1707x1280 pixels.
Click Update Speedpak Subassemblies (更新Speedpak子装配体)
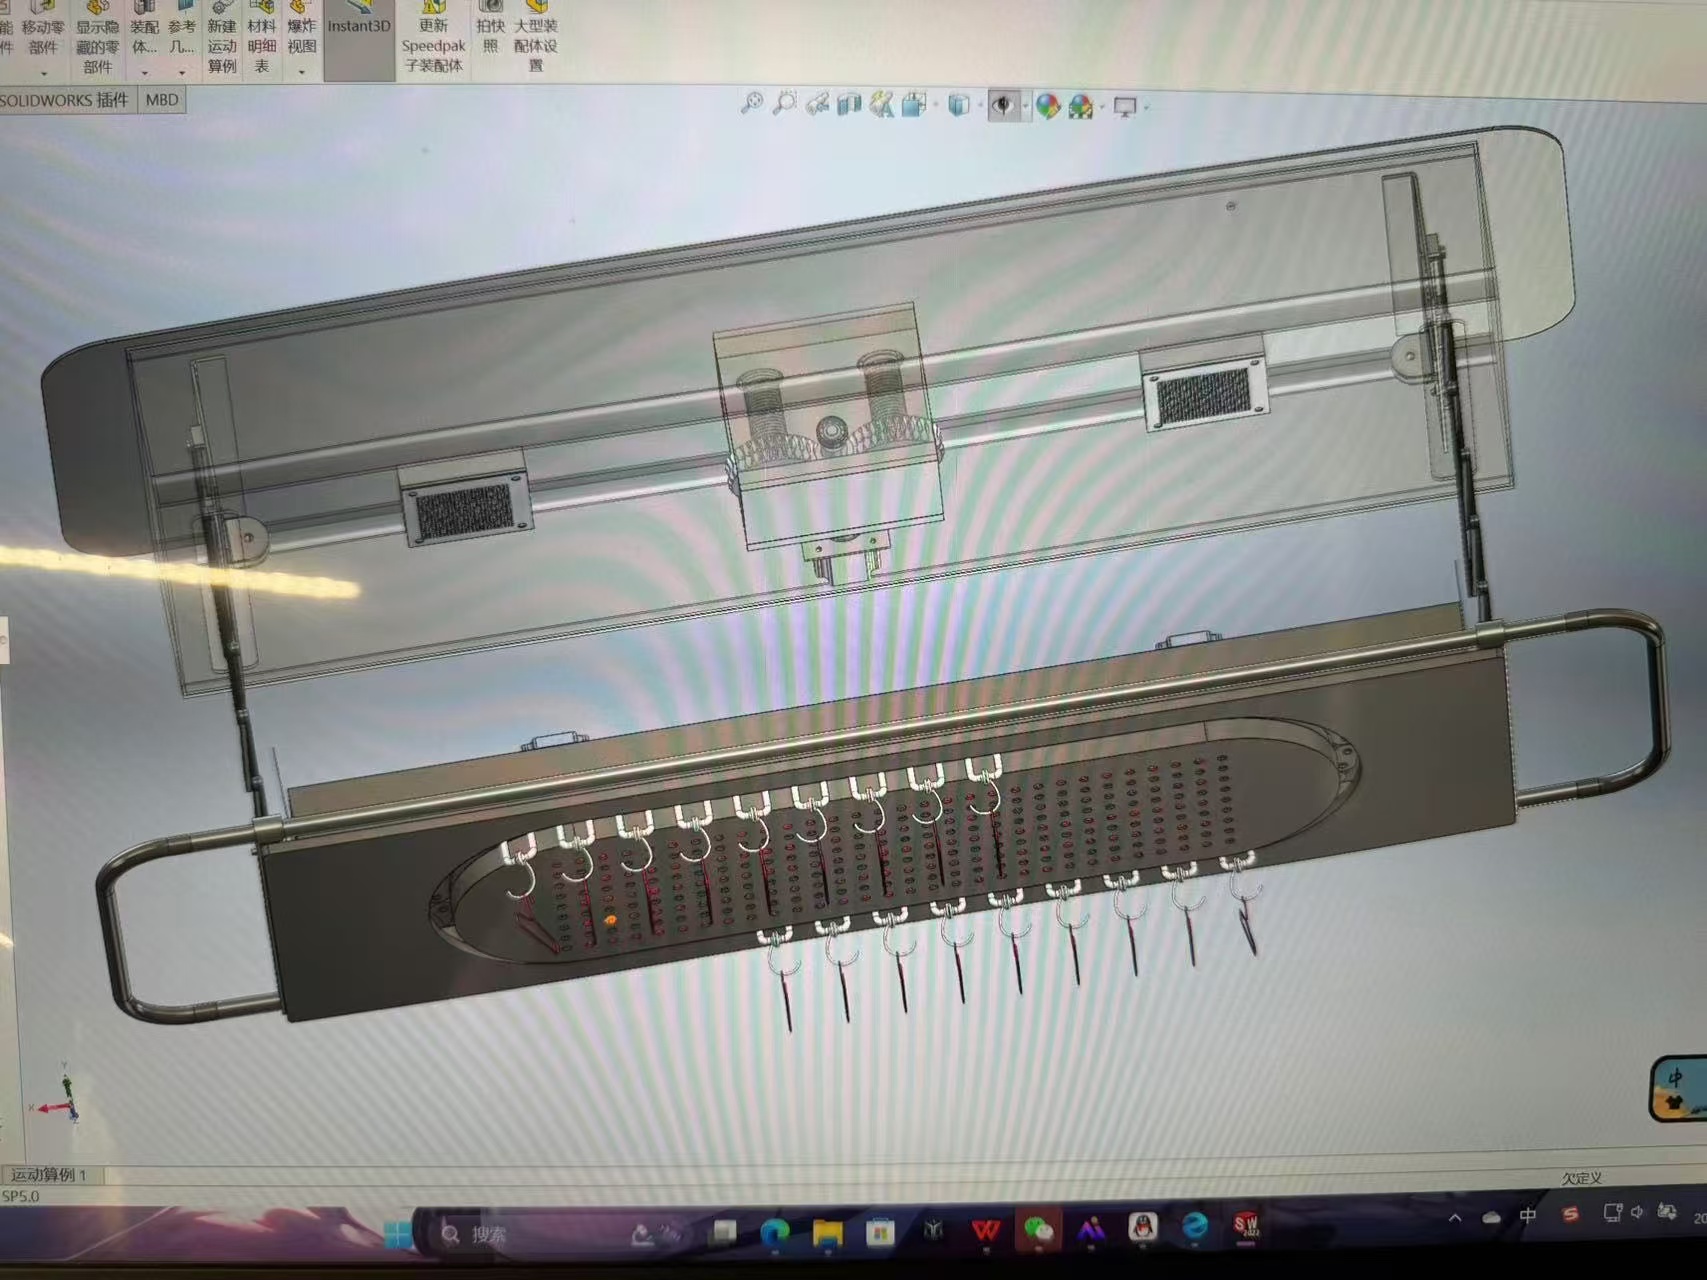coord(433,38)
